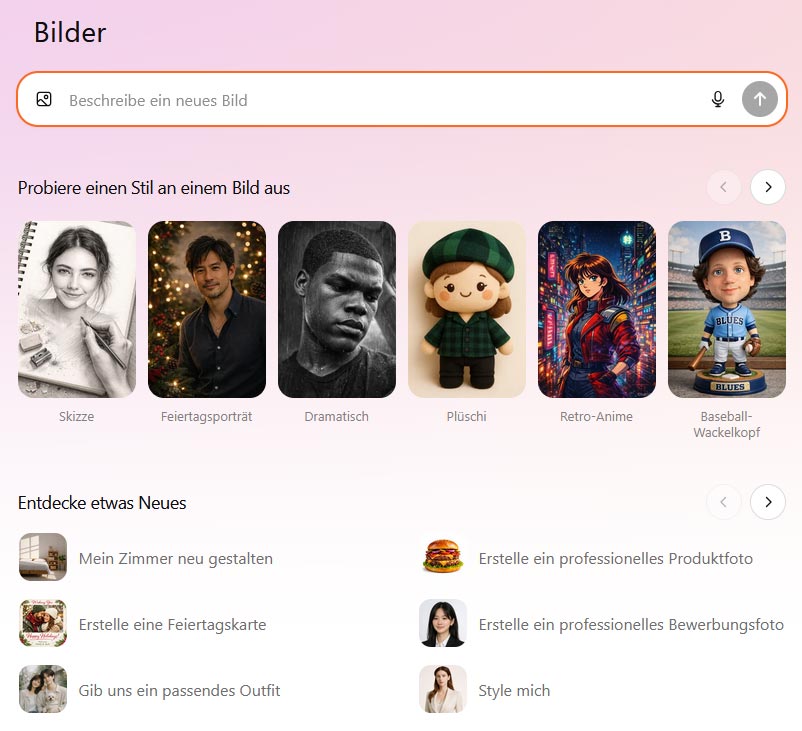Click the left arrow of the Entdecke carousel
The image size is (802, 731).
point(724,502)
